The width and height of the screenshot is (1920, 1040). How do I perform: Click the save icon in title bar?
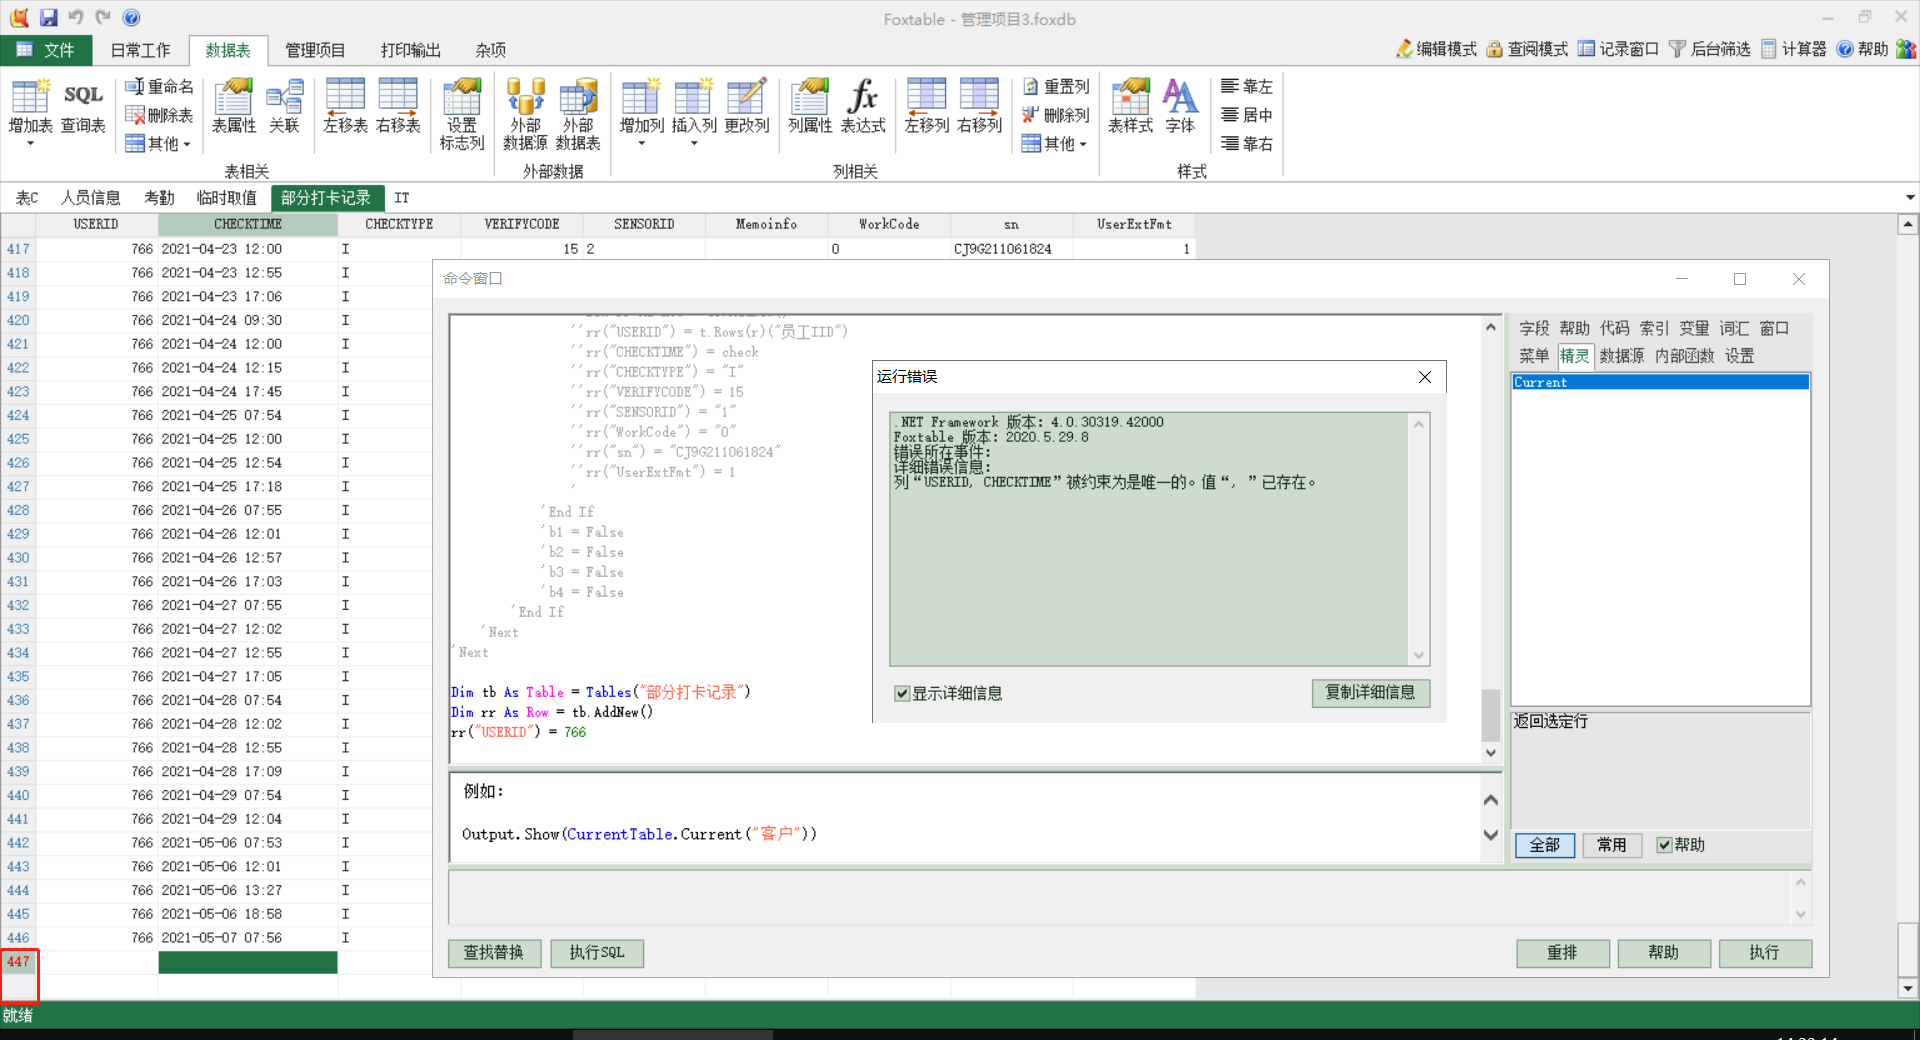coord(48,18)
